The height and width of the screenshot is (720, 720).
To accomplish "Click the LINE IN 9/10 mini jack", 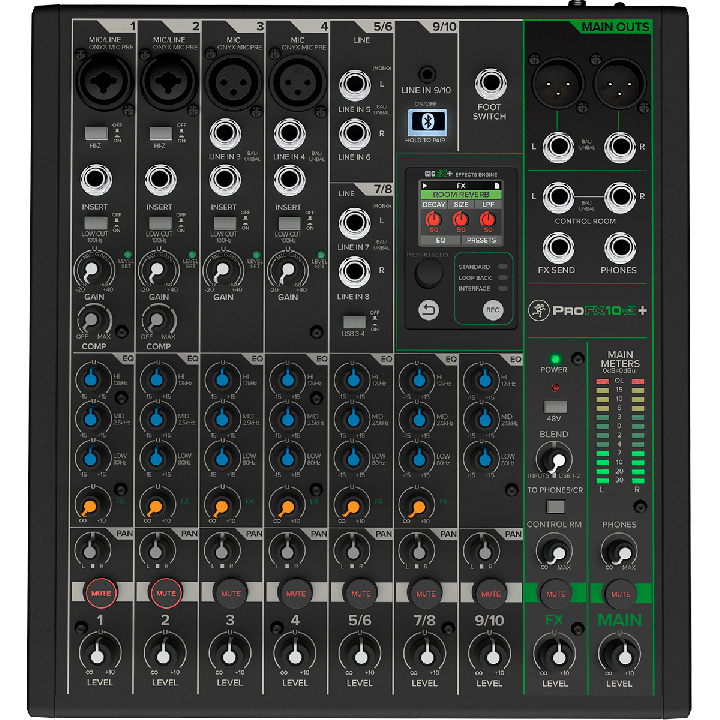I will (x=427, y=73).
